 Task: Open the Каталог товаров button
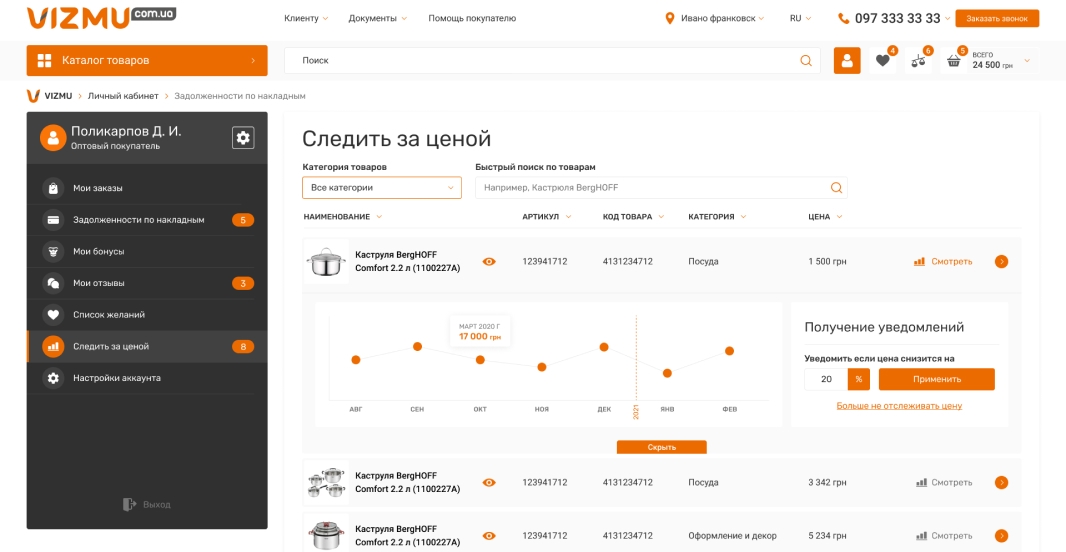click(147, 61)
